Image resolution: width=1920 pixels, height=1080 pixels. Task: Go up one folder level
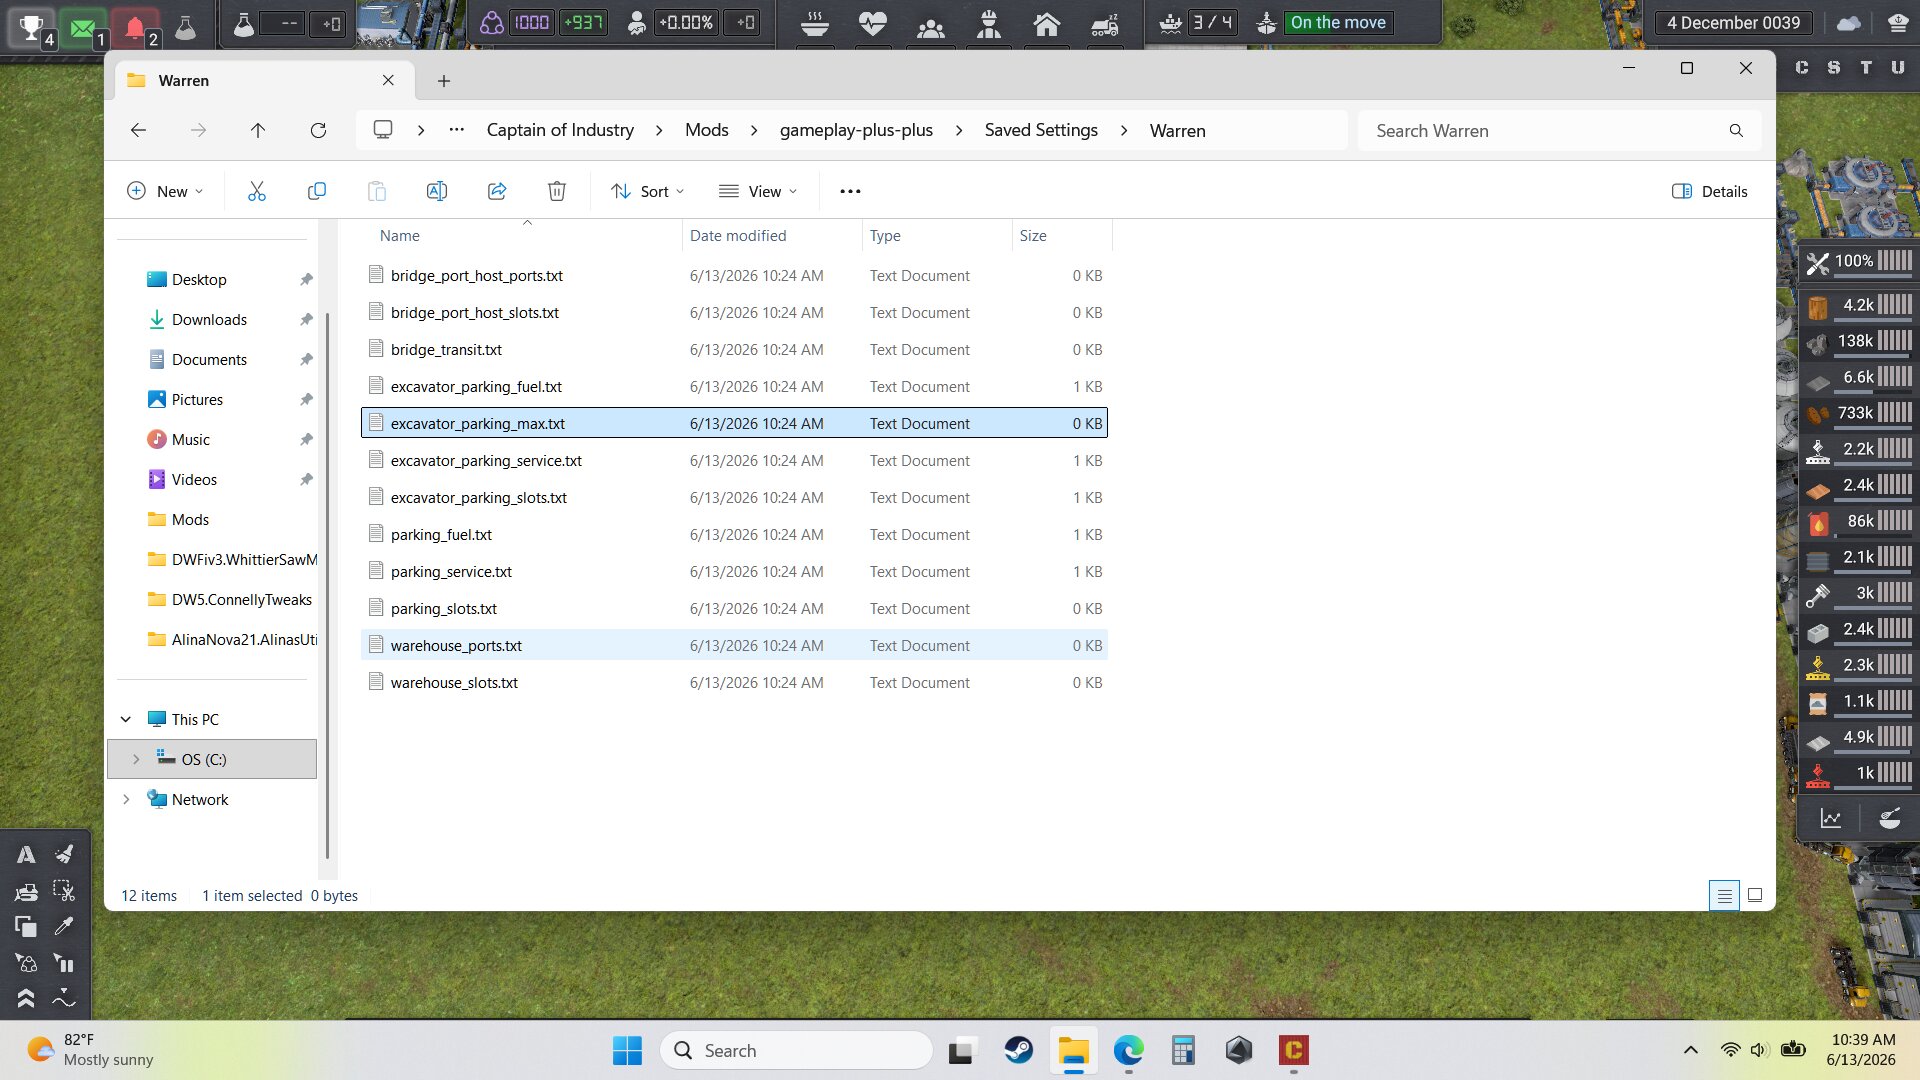[258, 130]
